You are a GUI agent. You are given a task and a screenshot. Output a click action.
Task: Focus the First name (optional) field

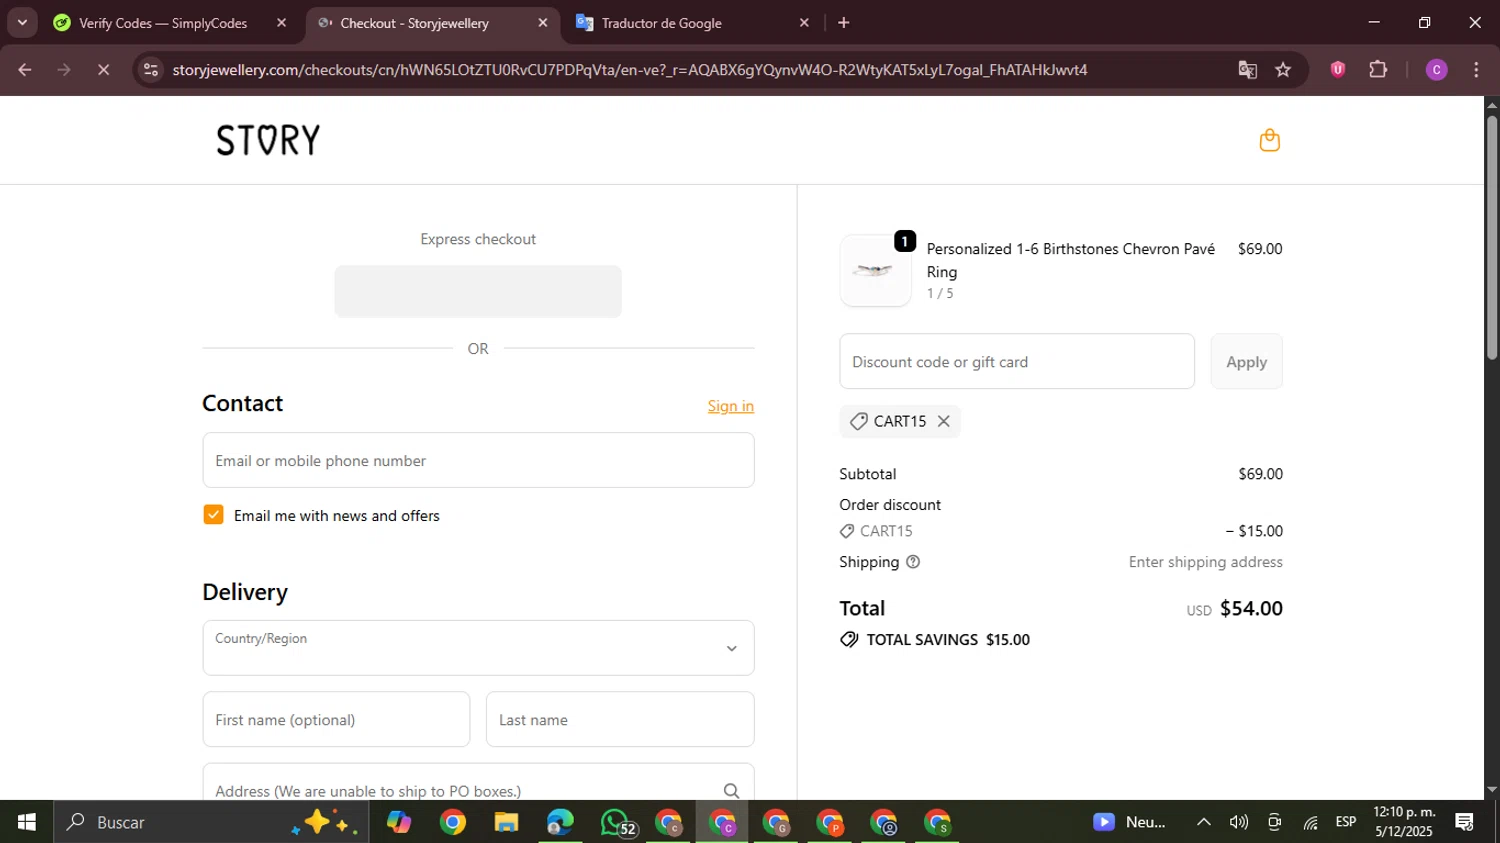336,719
